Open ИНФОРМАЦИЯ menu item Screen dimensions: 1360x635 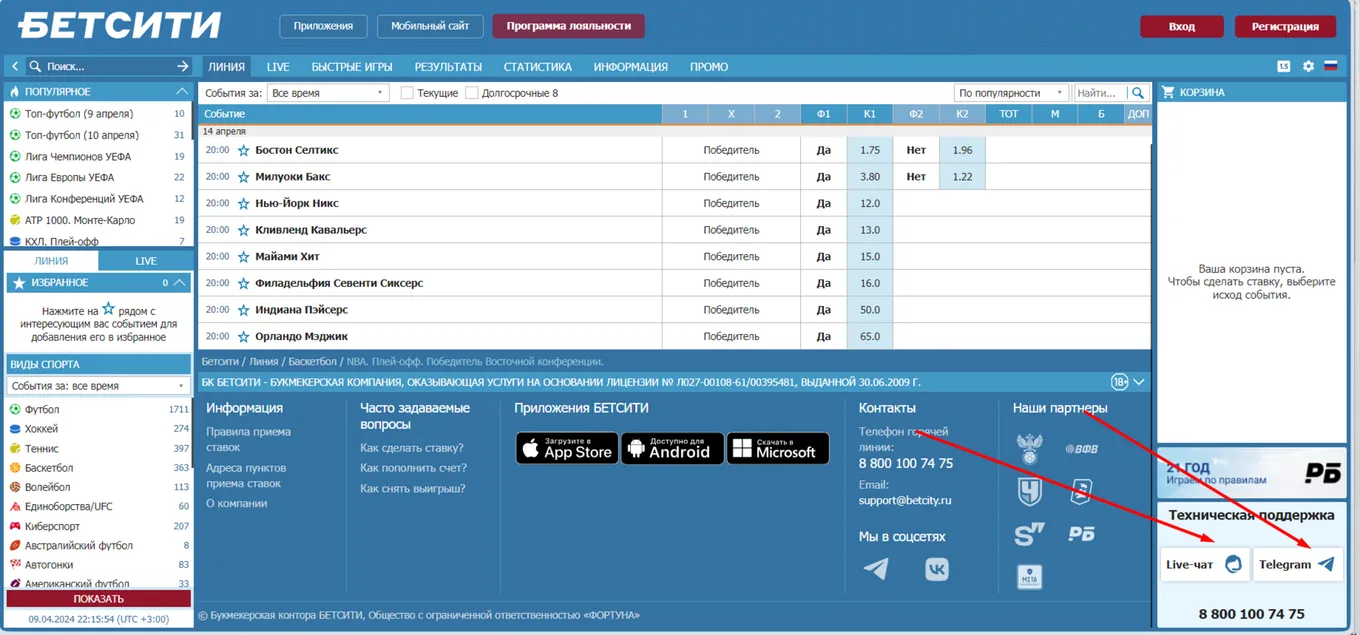click(630, 67)
